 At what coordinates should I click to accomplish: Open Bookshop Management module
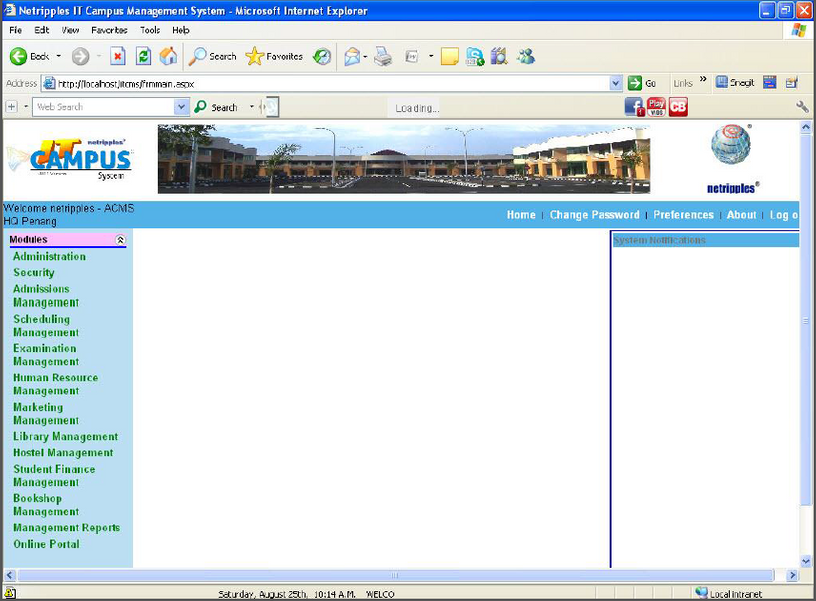[x=46, y=505]
